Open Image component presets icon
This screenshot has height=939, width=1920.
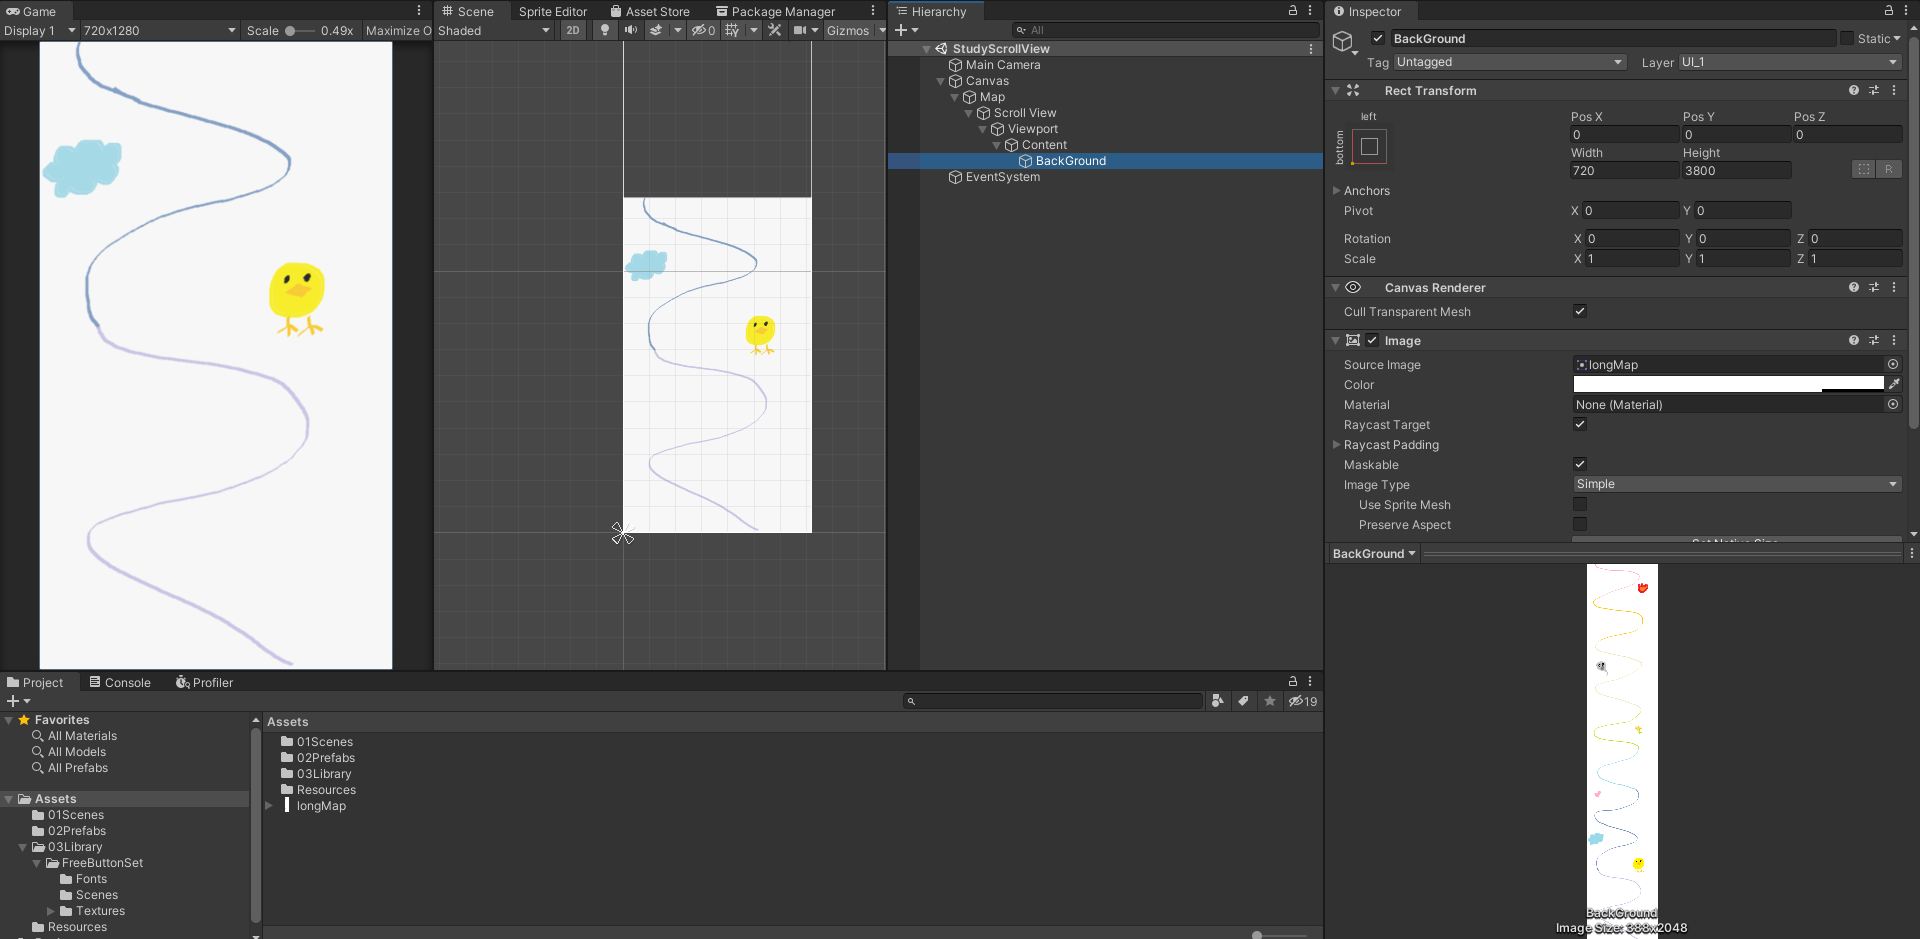tap(1874, 340)
